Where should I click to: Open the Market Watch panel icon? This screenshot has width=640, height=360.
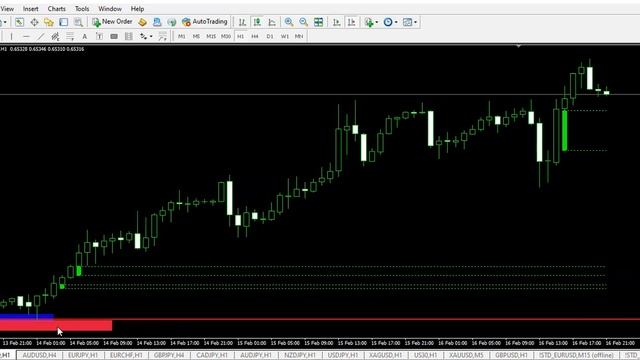pyautogui.click(x=19, y=22)
